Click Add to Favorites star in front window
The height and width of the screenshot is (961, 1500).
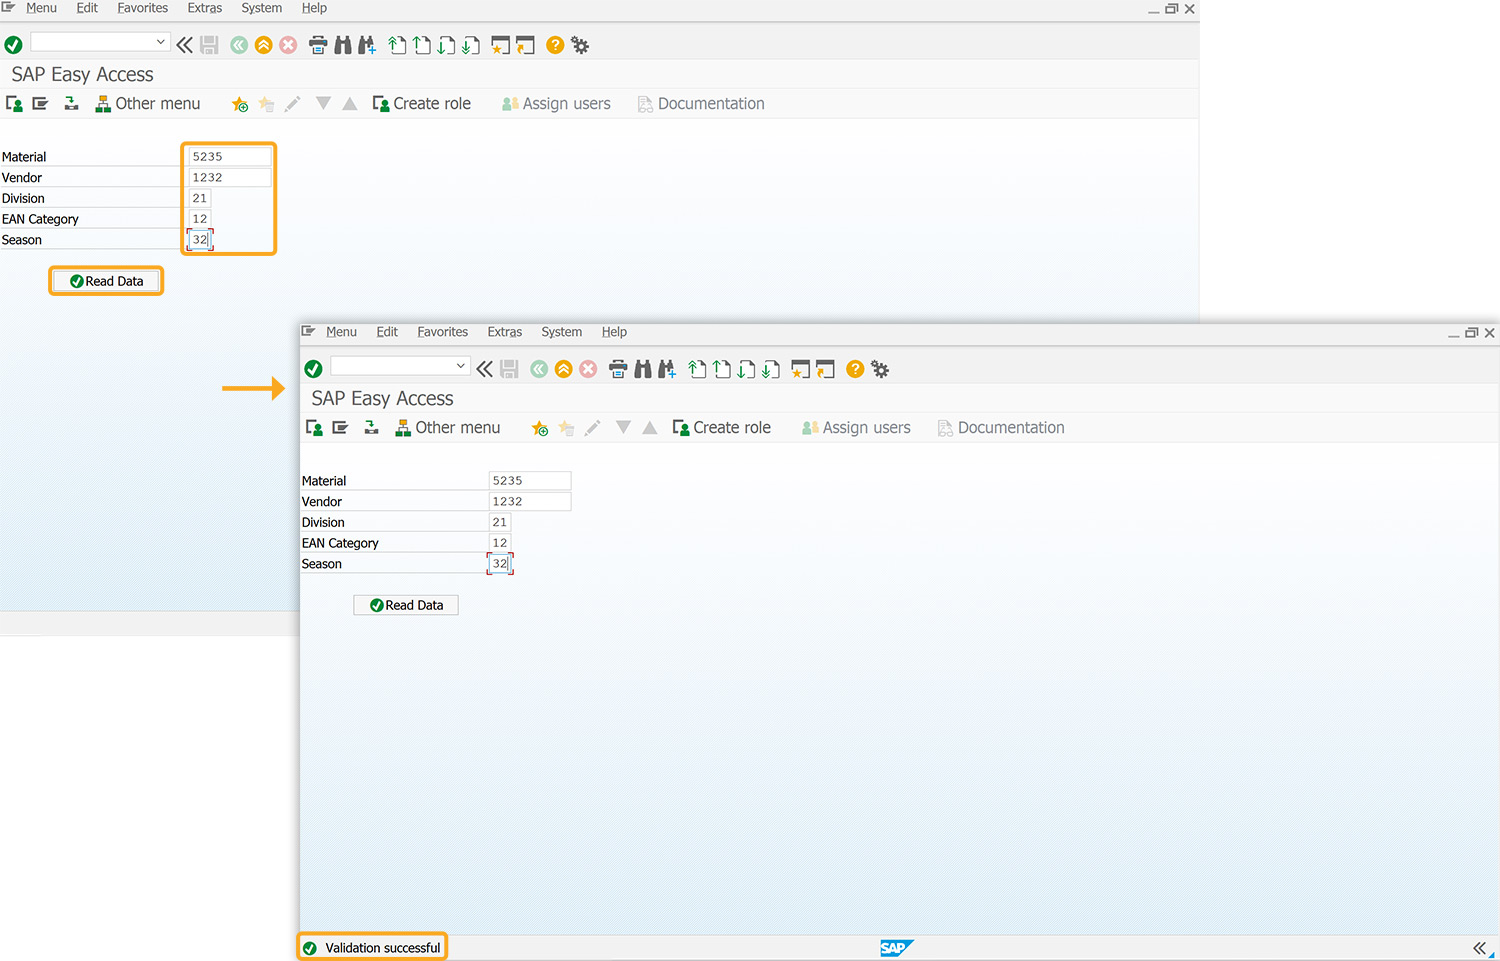pyautogui.click(x=540, y=428)
